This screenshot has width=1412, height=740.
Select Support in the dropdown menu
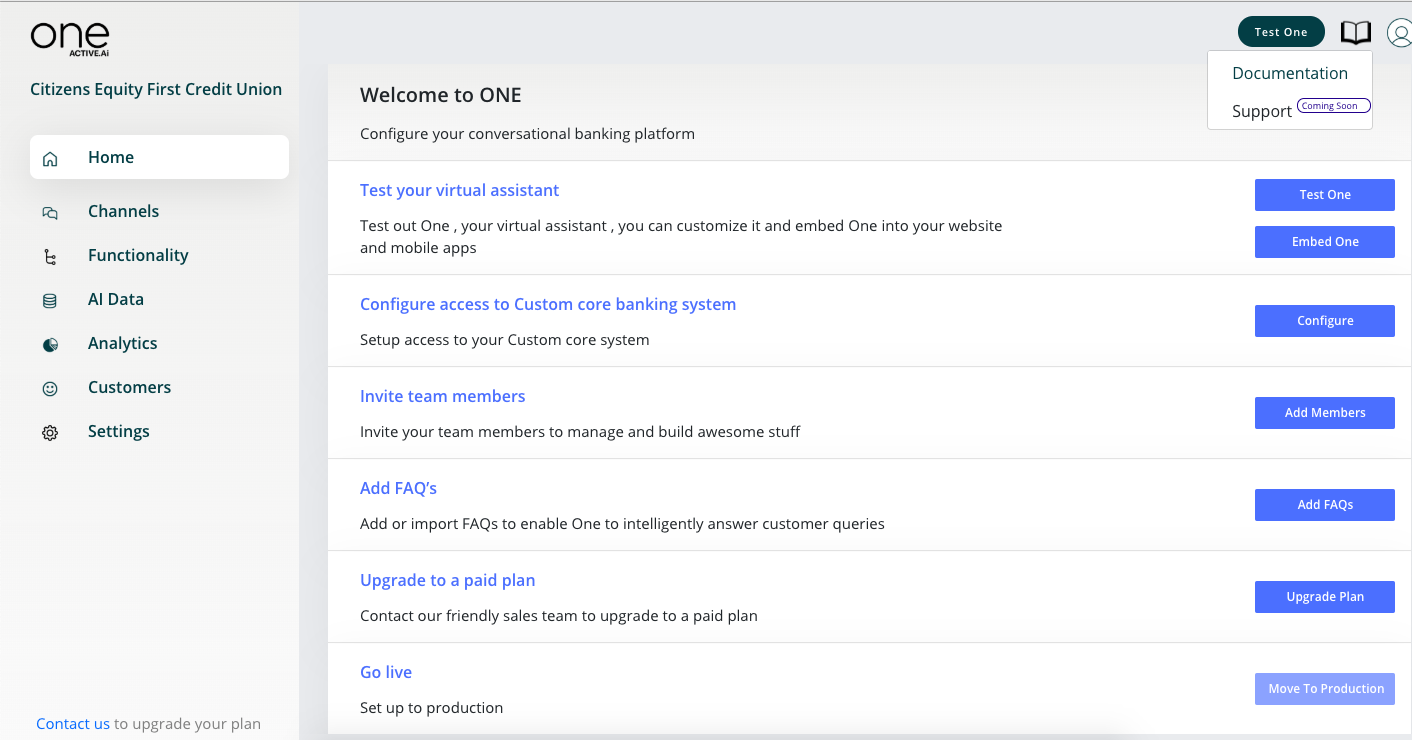pos(1262,111)
